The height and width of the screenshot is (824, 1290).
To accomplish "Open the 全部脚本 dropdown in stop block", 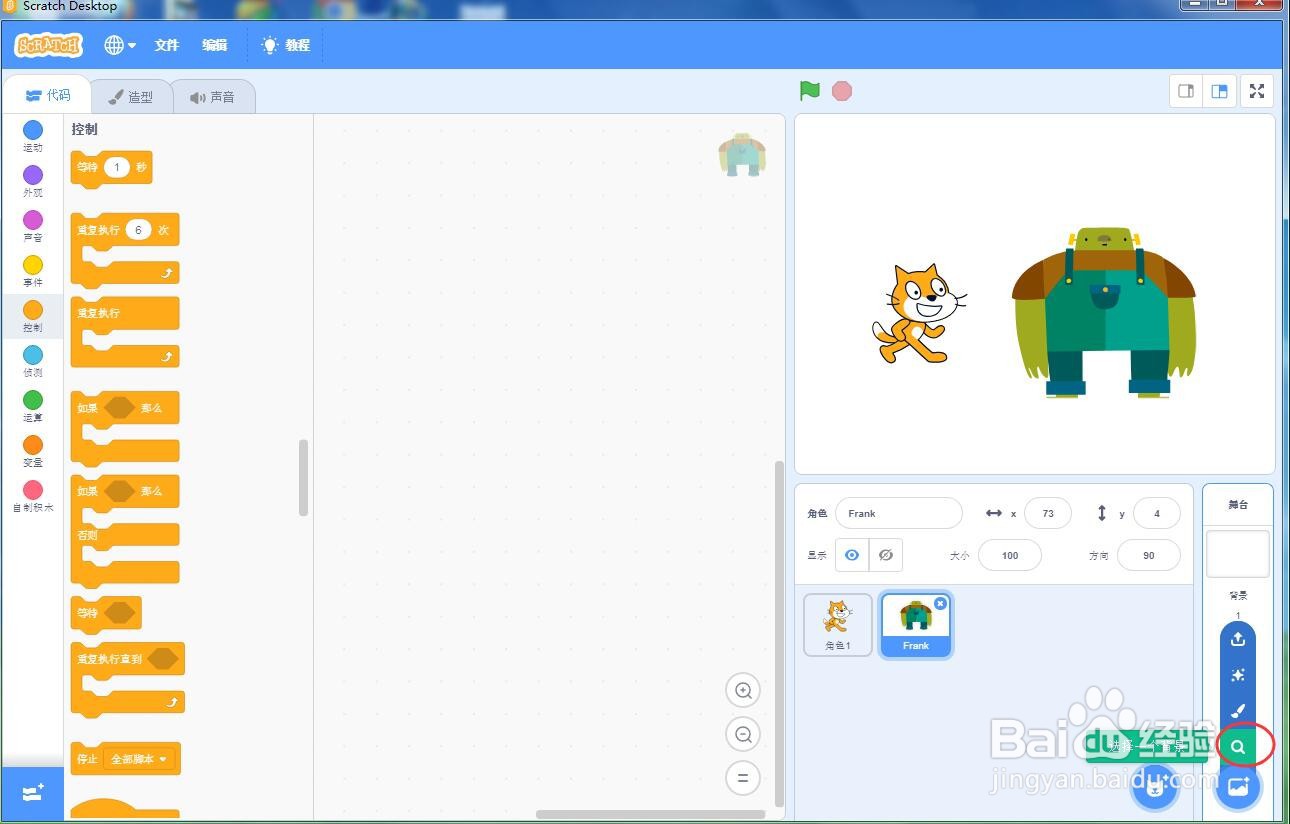I will pyautogui.click(x=139, y=759).
